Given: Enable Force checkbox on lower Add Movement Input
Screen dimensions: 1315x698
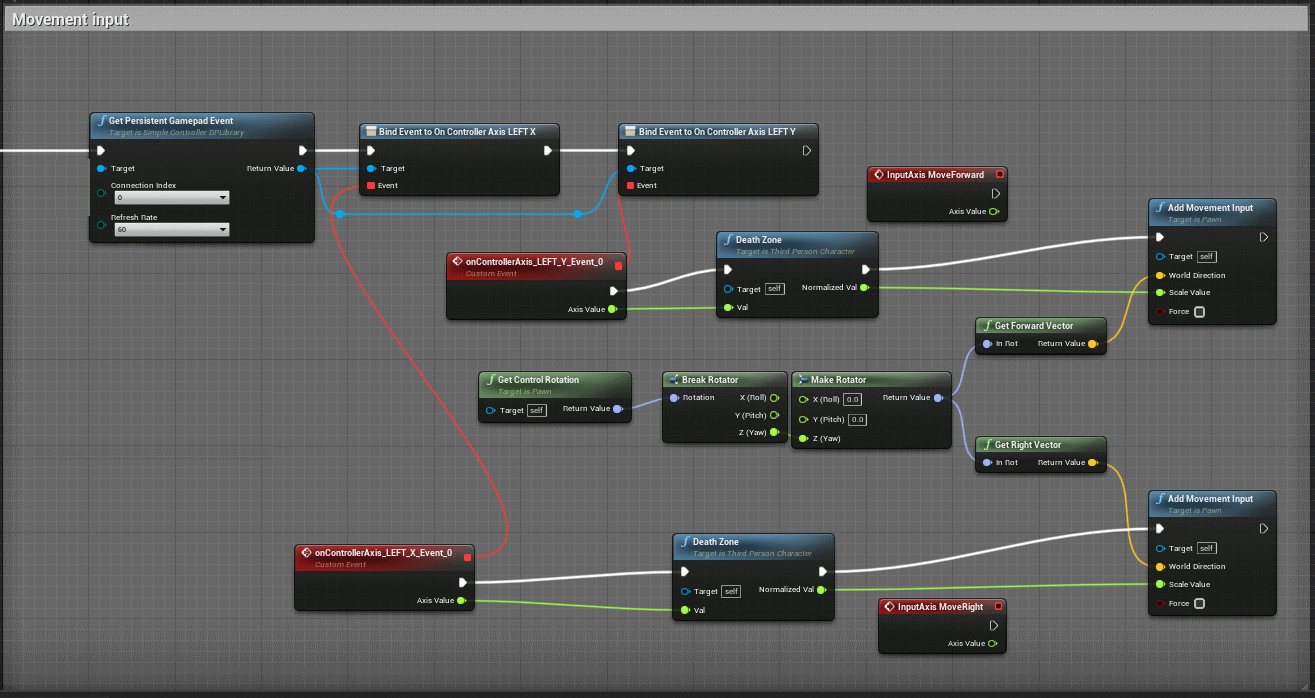Looking at the screenshot, I should click(x=1199, y=603).
